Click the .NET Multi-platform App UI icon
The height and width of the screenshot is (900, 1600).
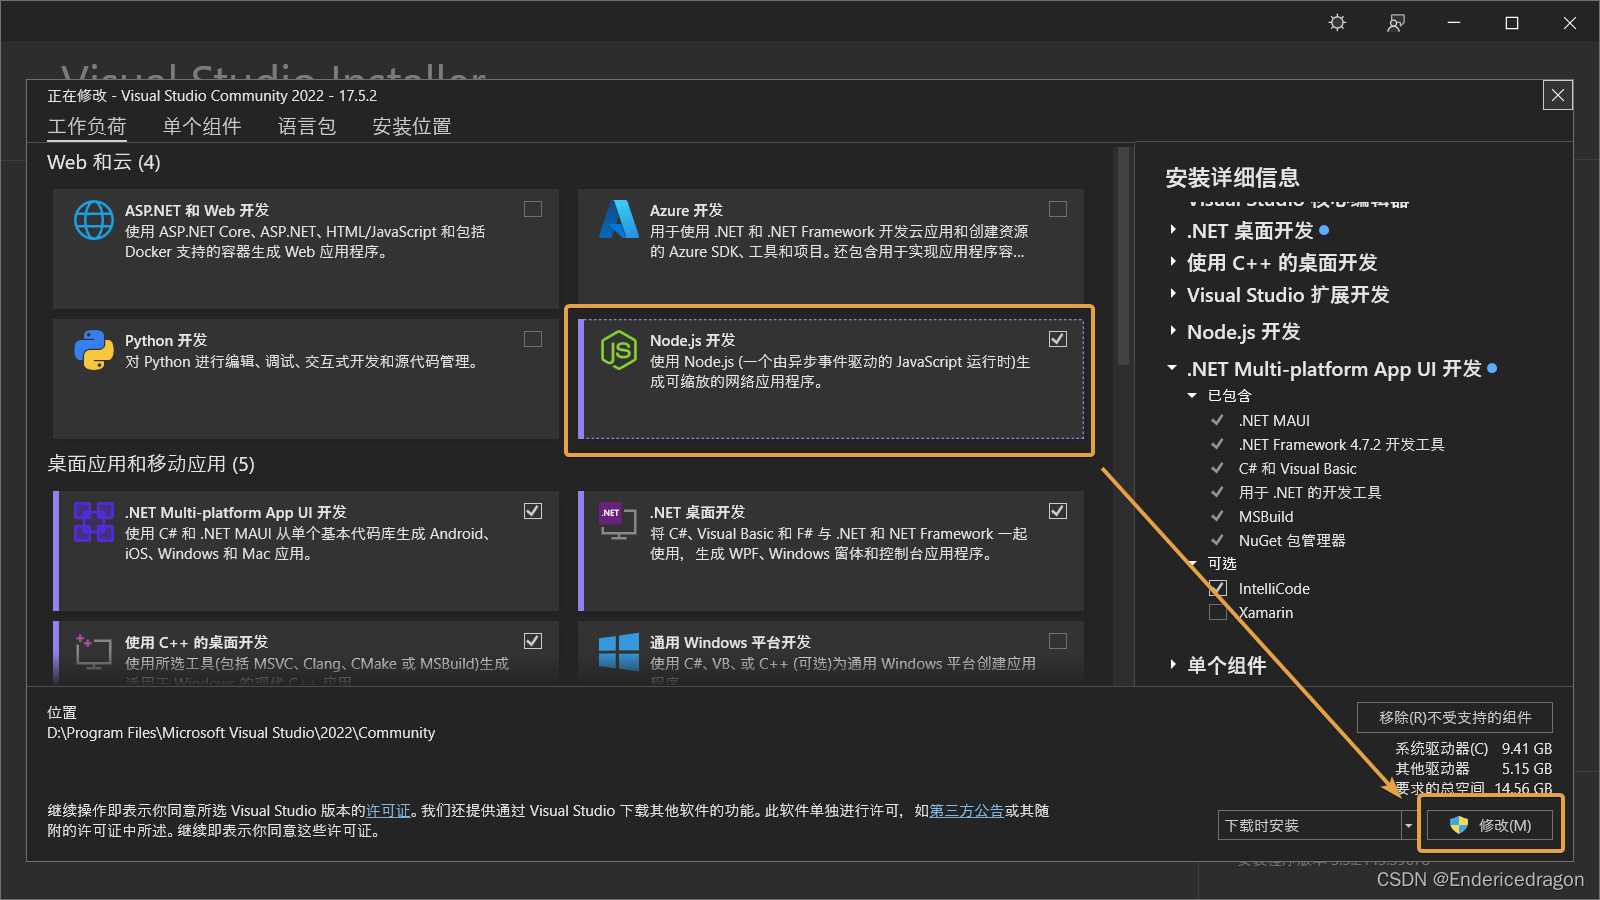[93, 522]
